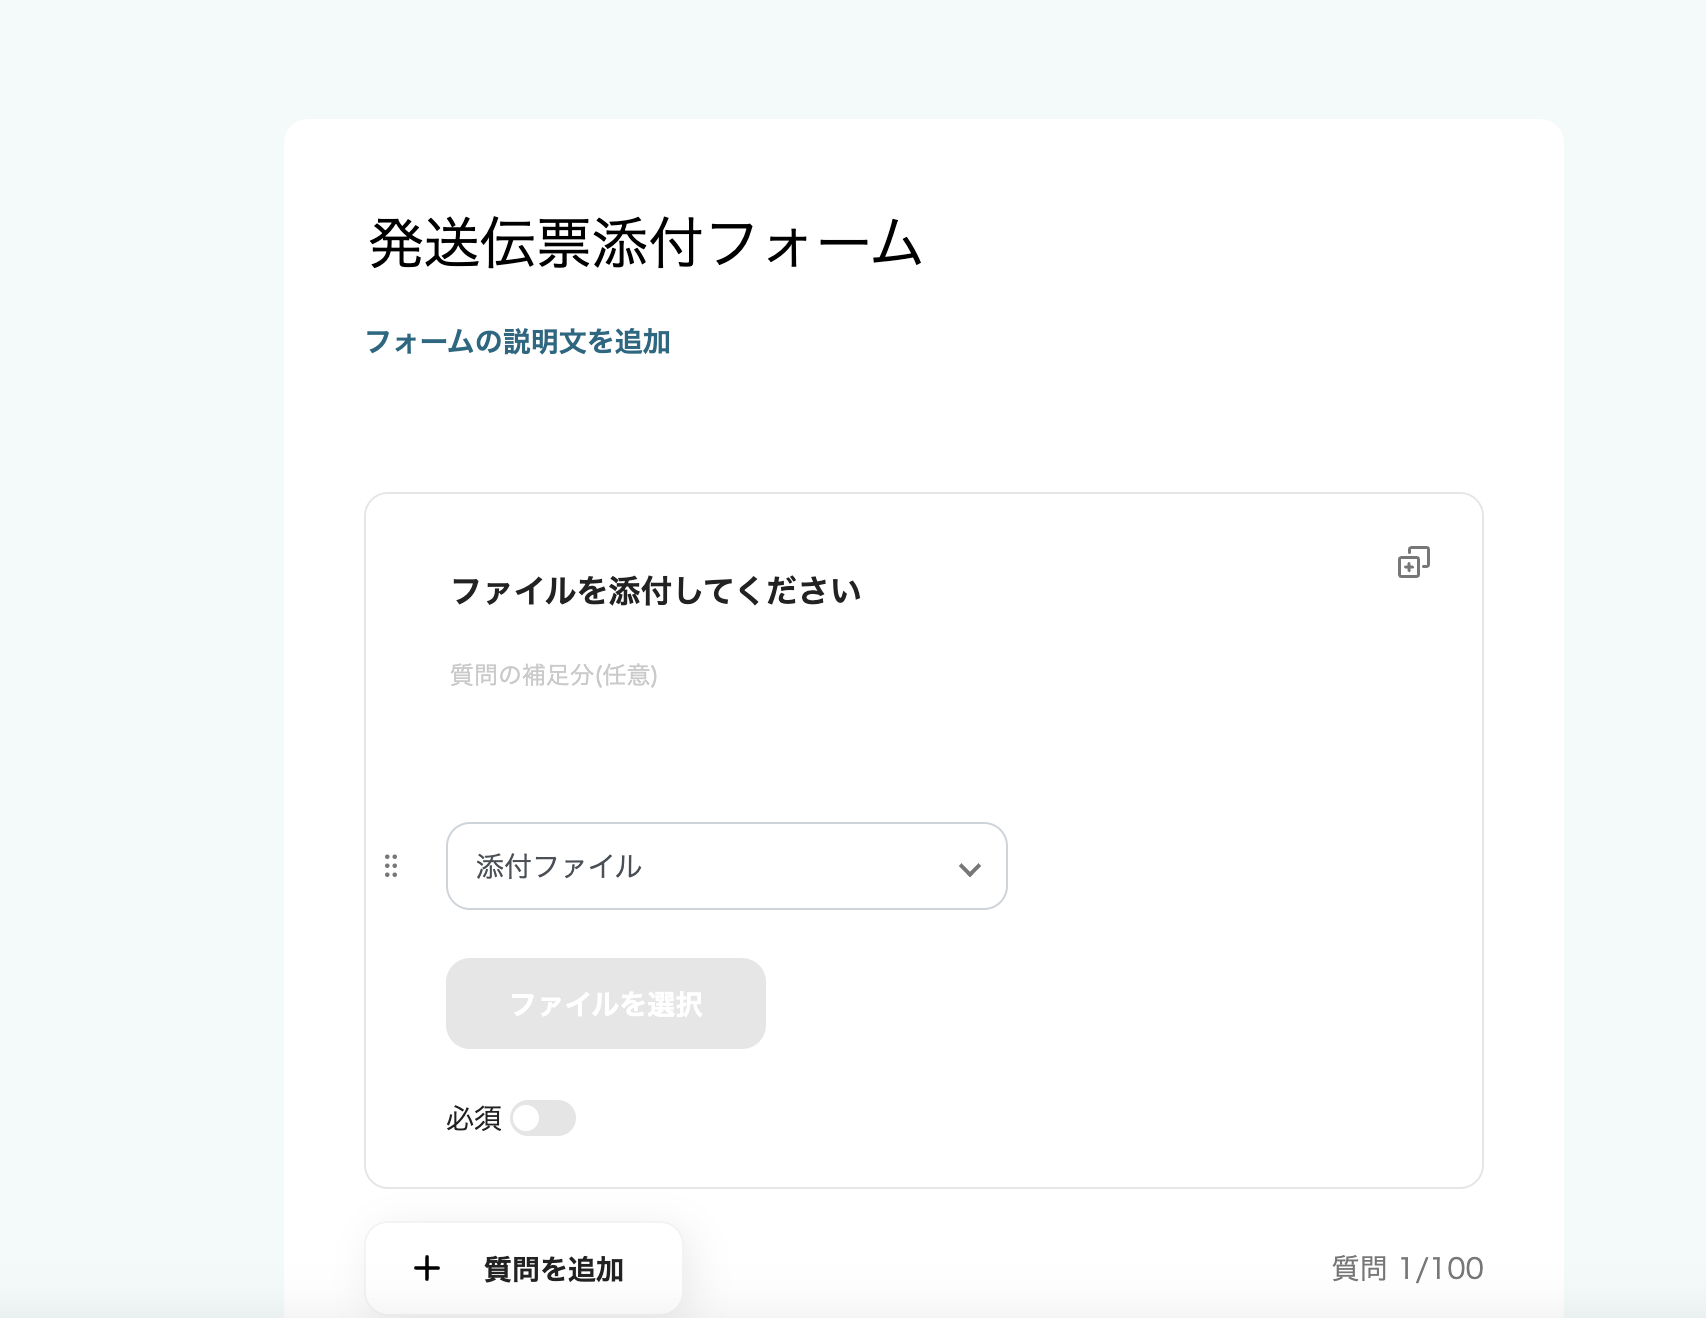Click the plus icon on 質問を追加
Viewport: 1706px width, 1318px height.
coord(426,1266)
